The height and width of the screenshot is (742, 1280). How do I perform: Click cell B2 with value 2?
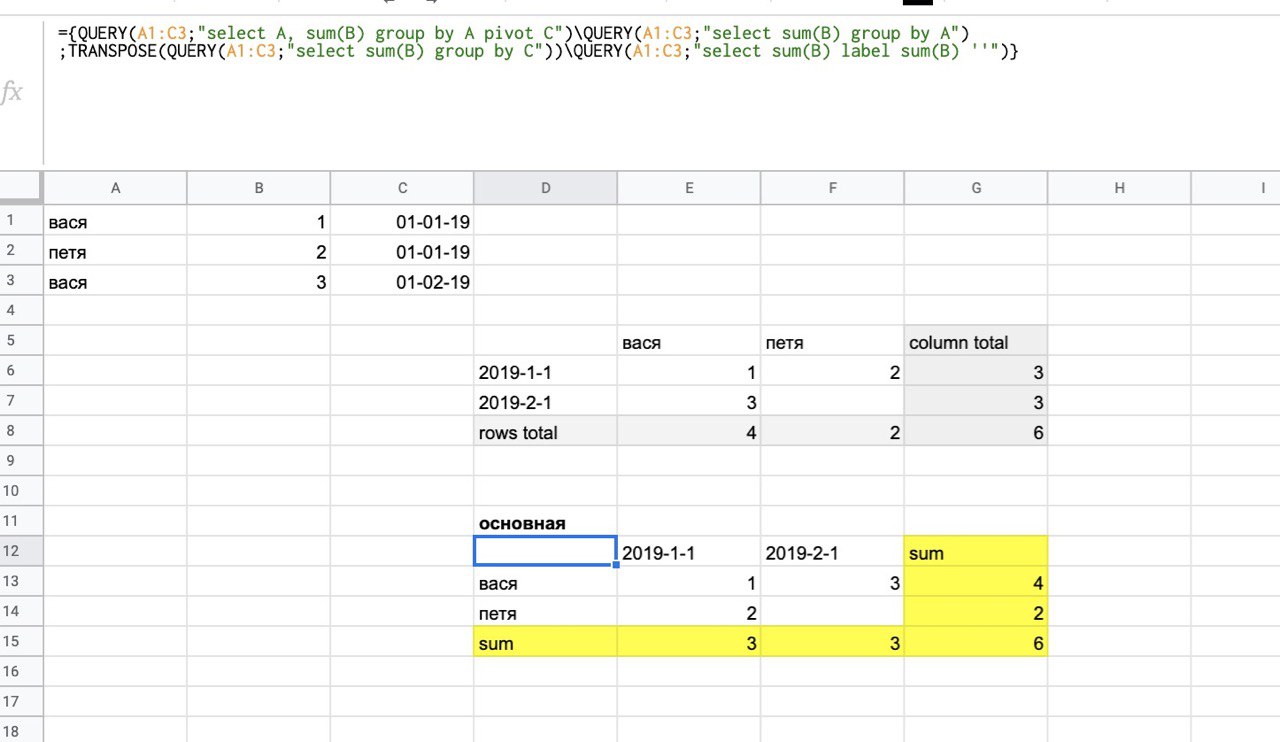pyautogui.click(x=259, y=251)
